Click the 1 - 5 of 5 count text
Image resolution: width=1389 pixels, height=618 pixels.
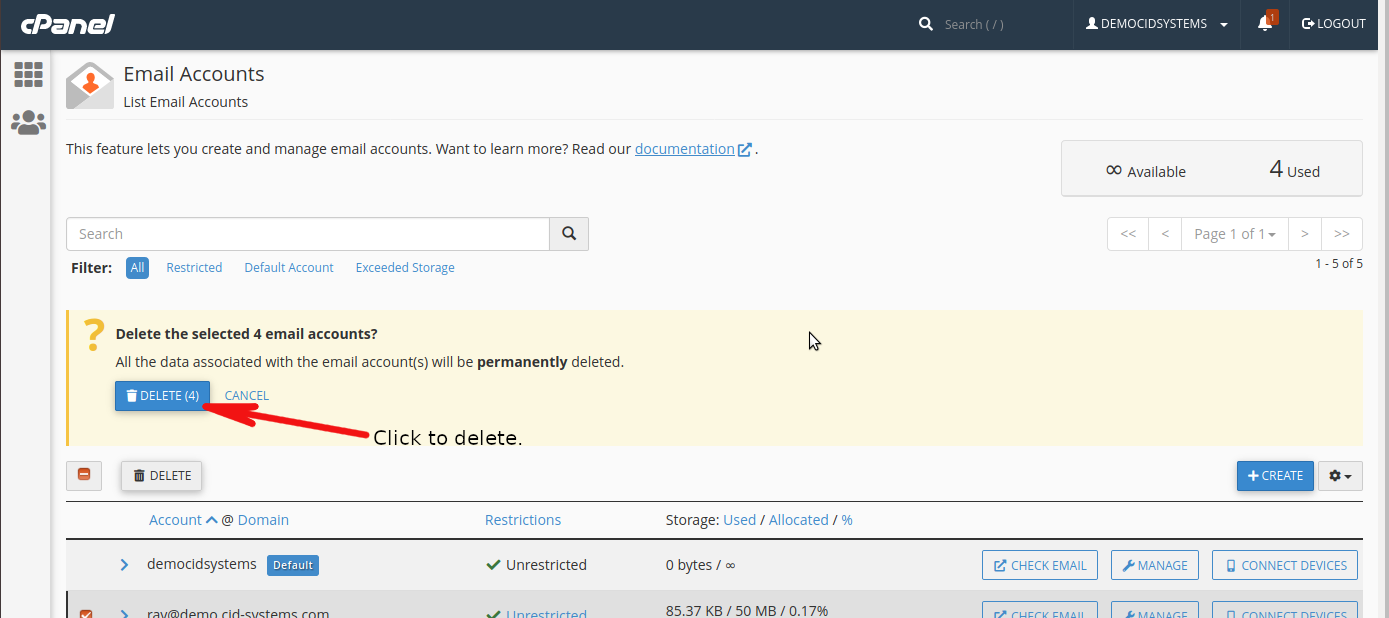pyautogui.click(x=1339, y=264)
